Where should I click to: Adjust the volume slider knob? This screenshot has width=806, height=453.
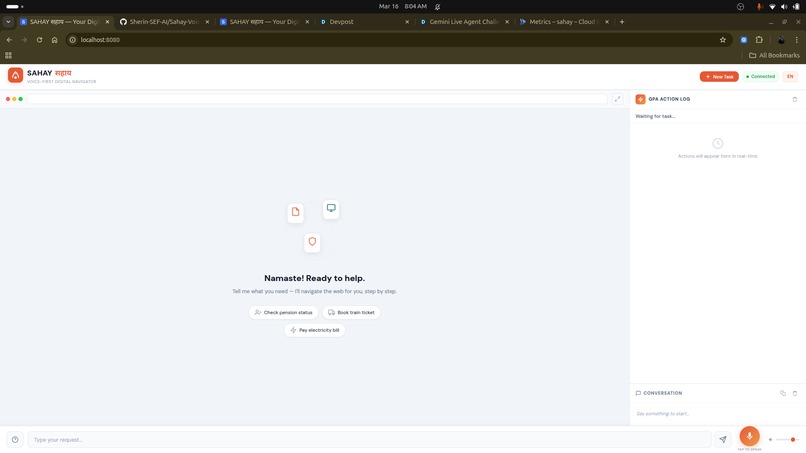793,440
